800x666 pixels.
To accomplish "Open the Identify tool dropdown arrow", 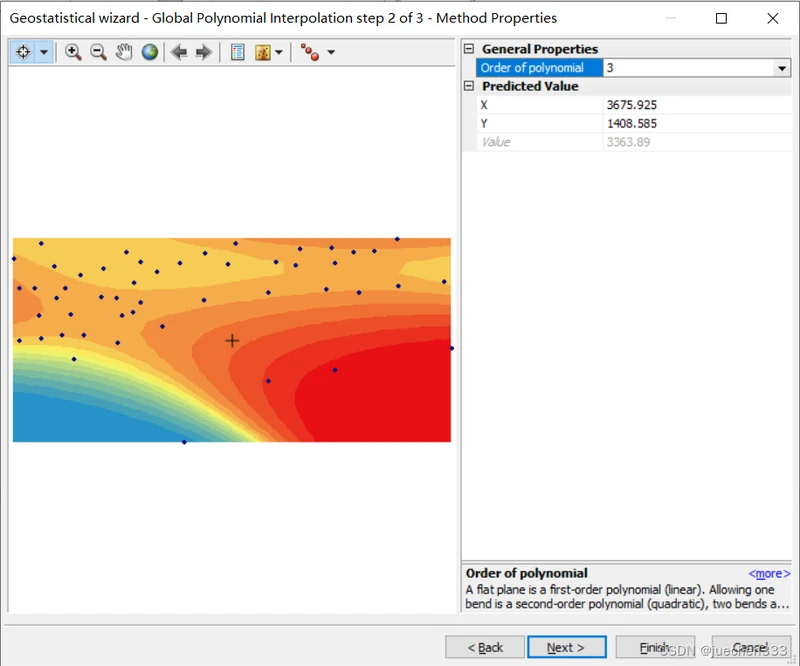I will 44,52.
